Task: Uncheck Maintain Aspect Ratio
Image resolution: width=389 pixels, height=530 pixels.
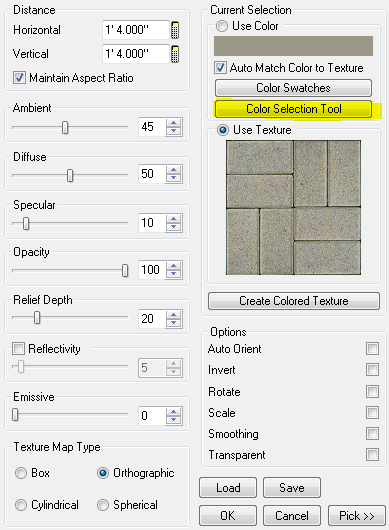Action: tap(19, 78)
